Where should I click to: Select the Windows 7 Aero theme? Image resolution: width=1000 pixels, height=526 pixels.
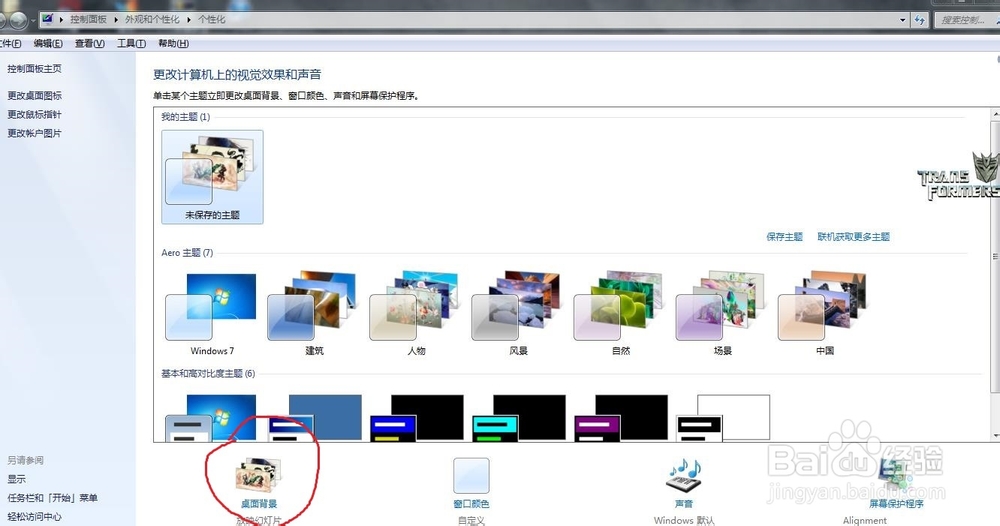[212, 314]
